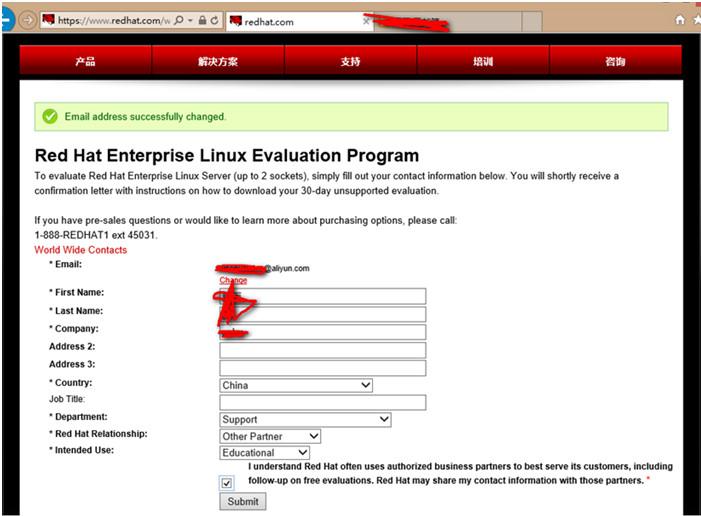Image resolution: width=701 pixels, height=516 pixels.
Task: Focus the First Name input field
Action: [322, 296]
